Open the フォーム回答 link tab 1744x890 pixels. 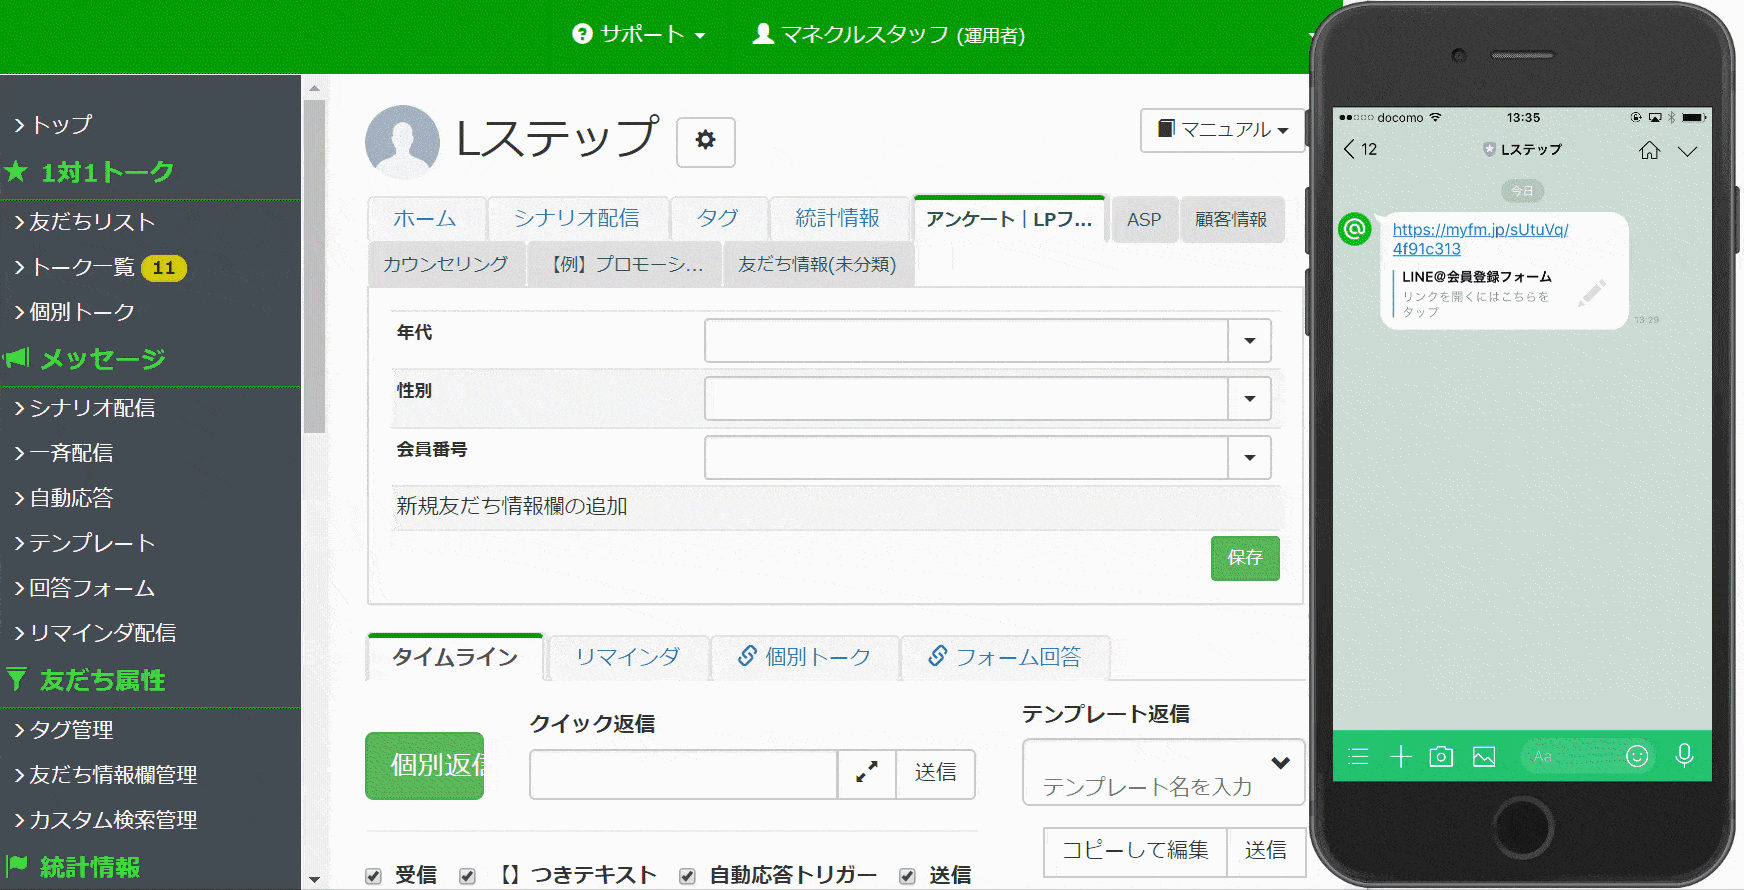point(1005,657)
